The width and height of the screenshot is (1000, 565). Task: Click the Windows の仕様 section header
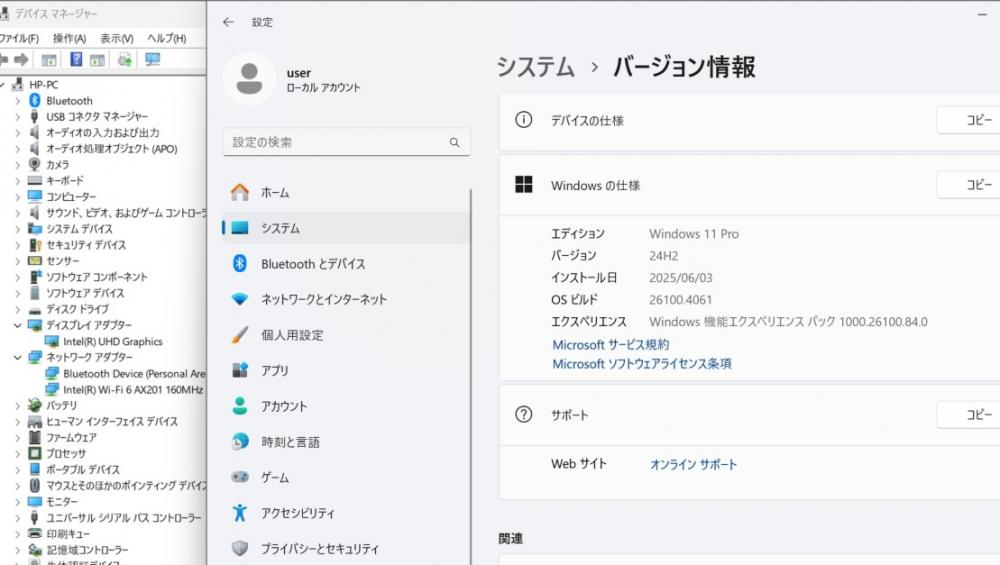pos(749,186)
